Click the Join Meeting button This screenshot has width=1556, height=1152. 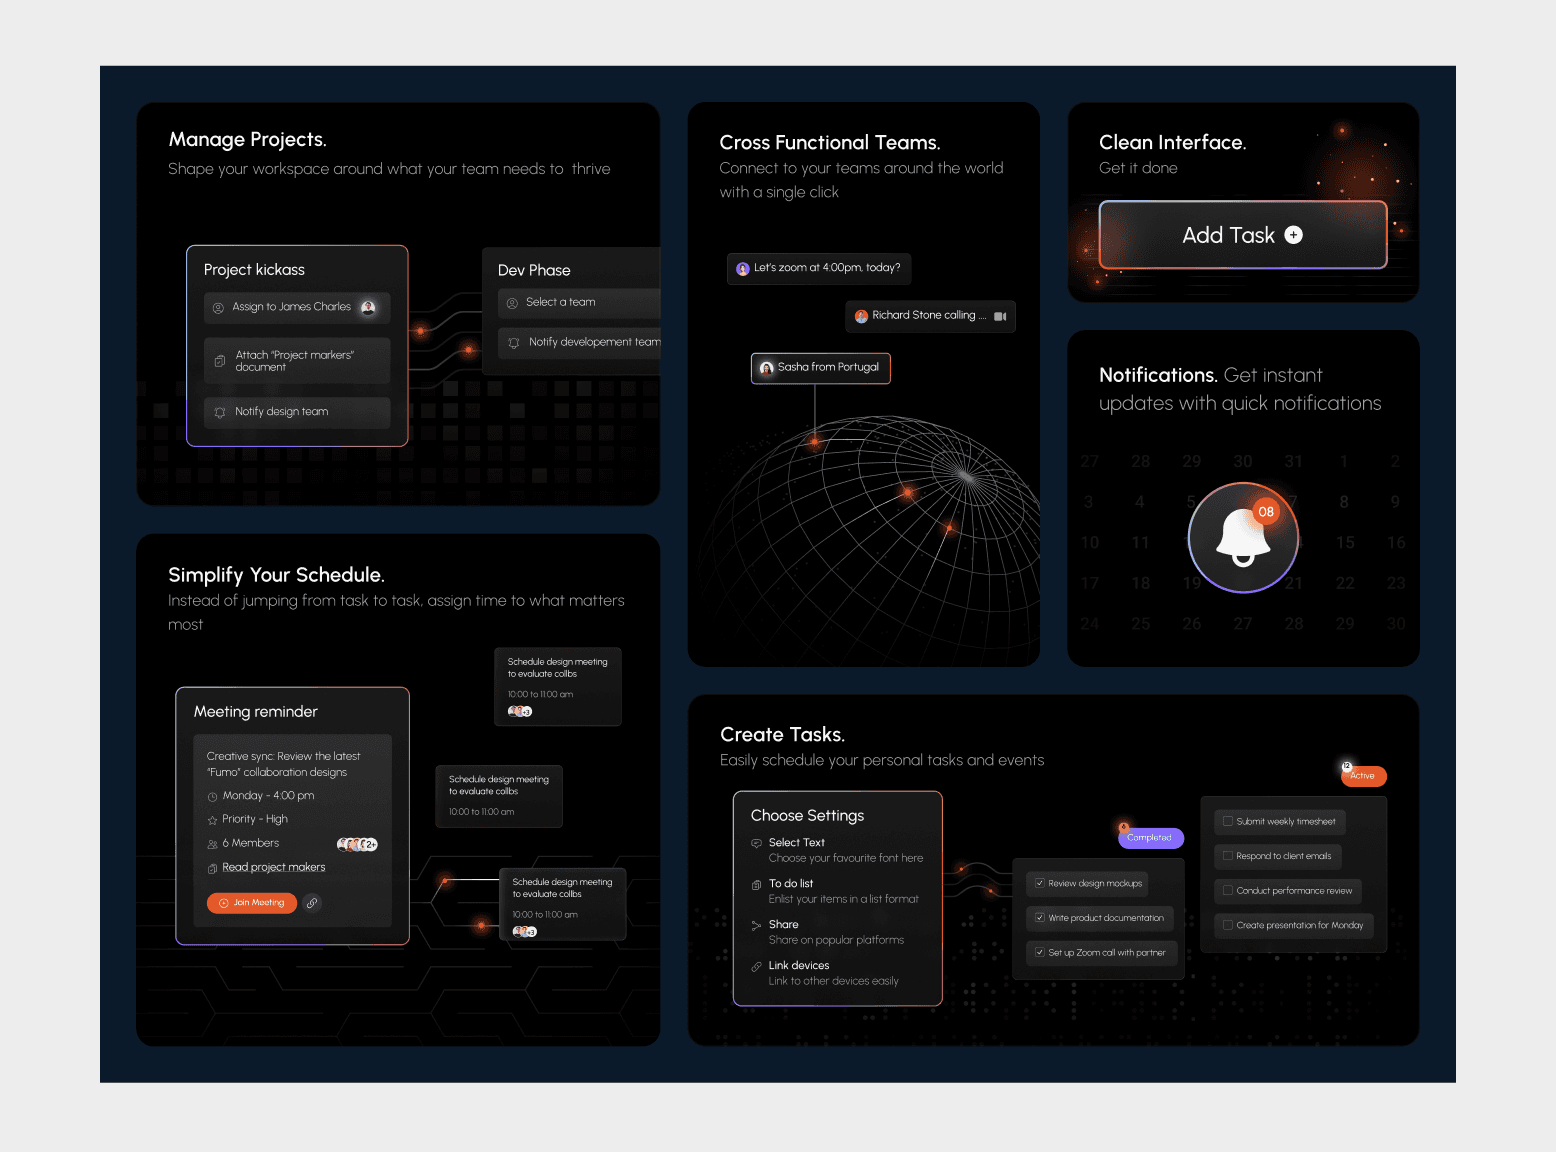point(251,903)
